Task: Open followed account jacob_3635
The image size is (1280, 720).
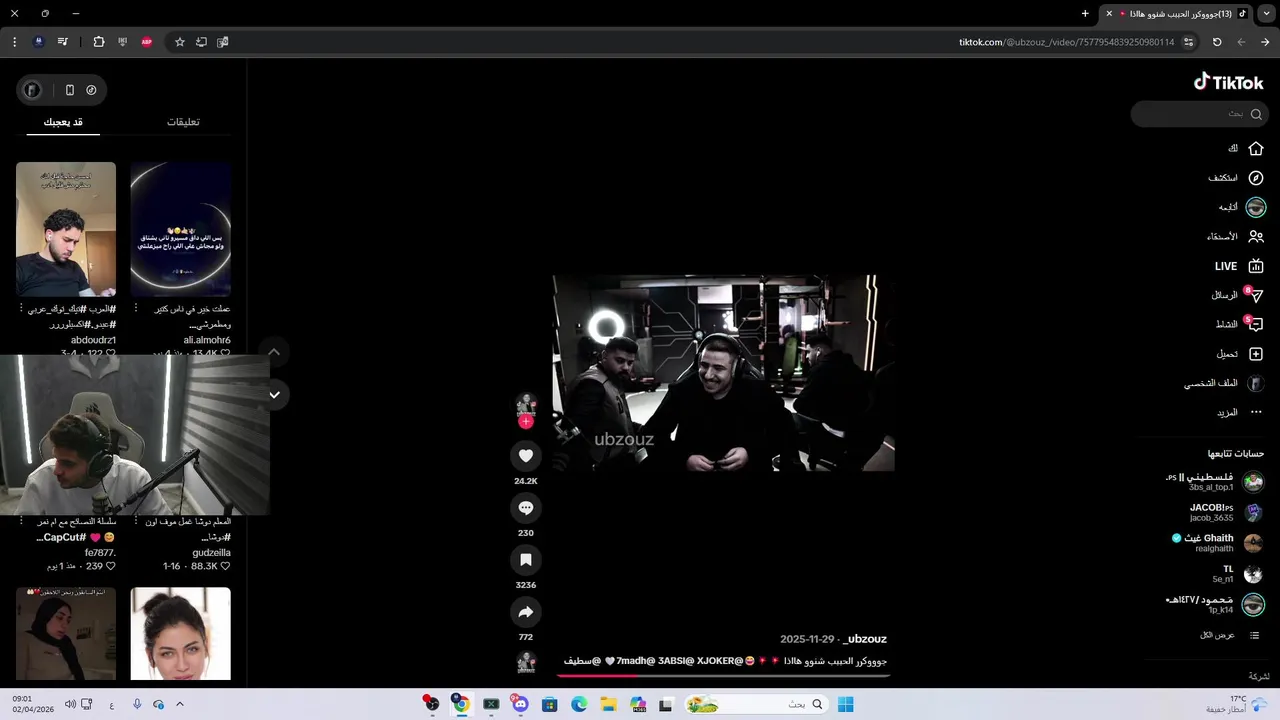Action: point(1211,518)
